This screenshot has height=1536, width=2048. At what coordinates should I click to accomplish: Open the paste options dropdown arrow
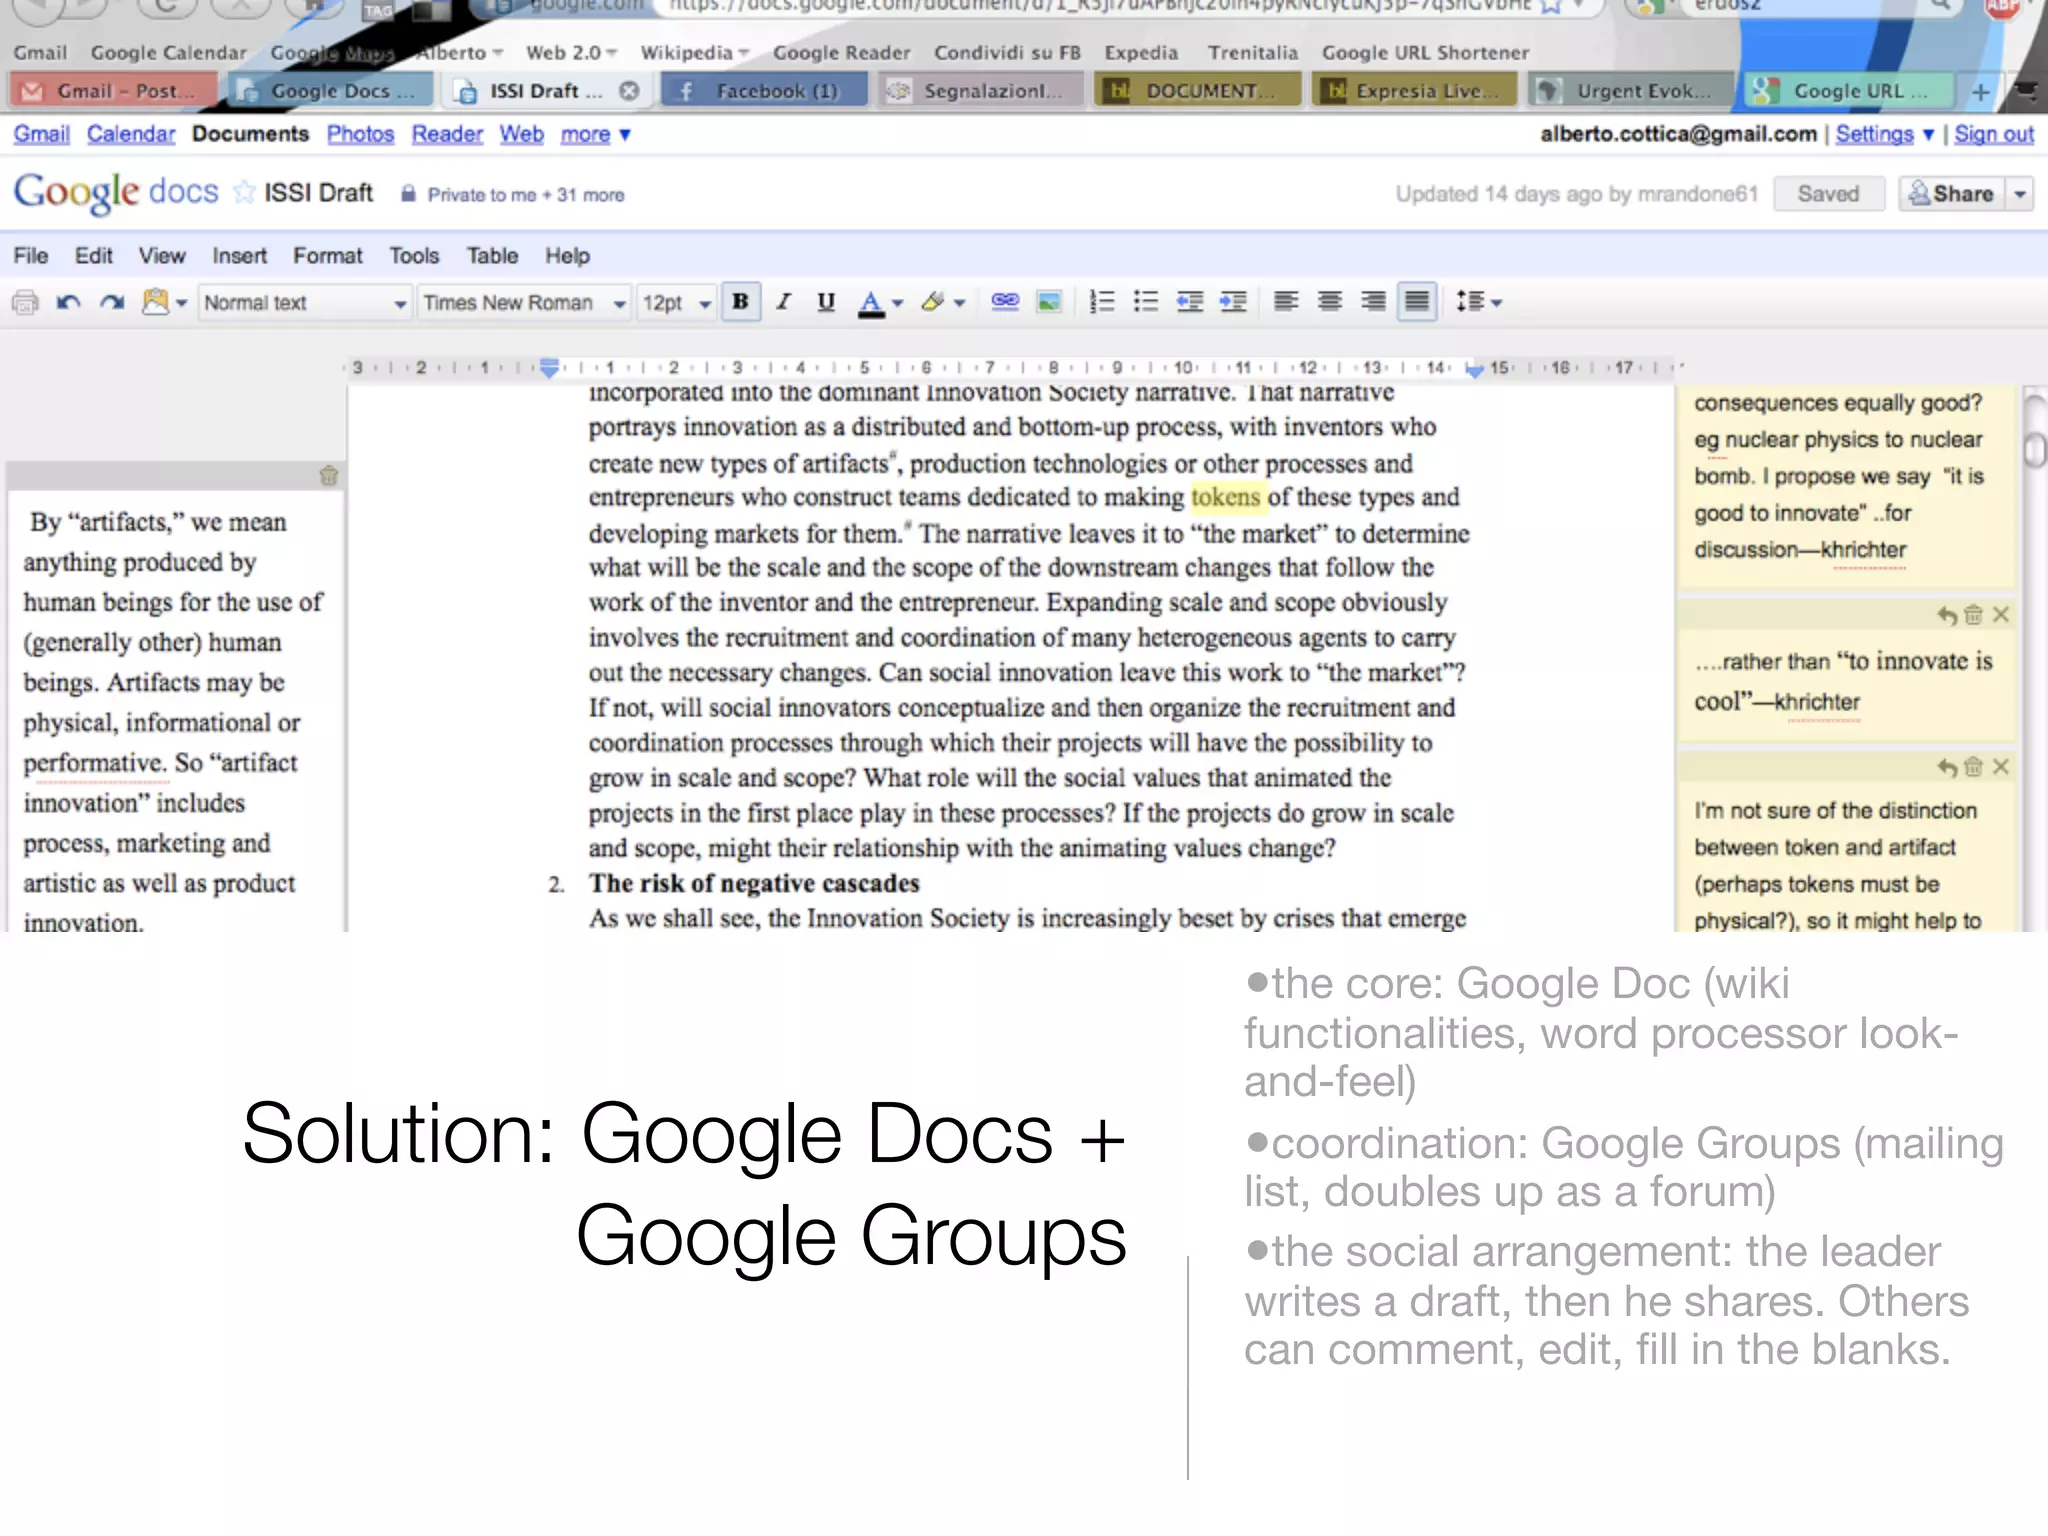182,302
